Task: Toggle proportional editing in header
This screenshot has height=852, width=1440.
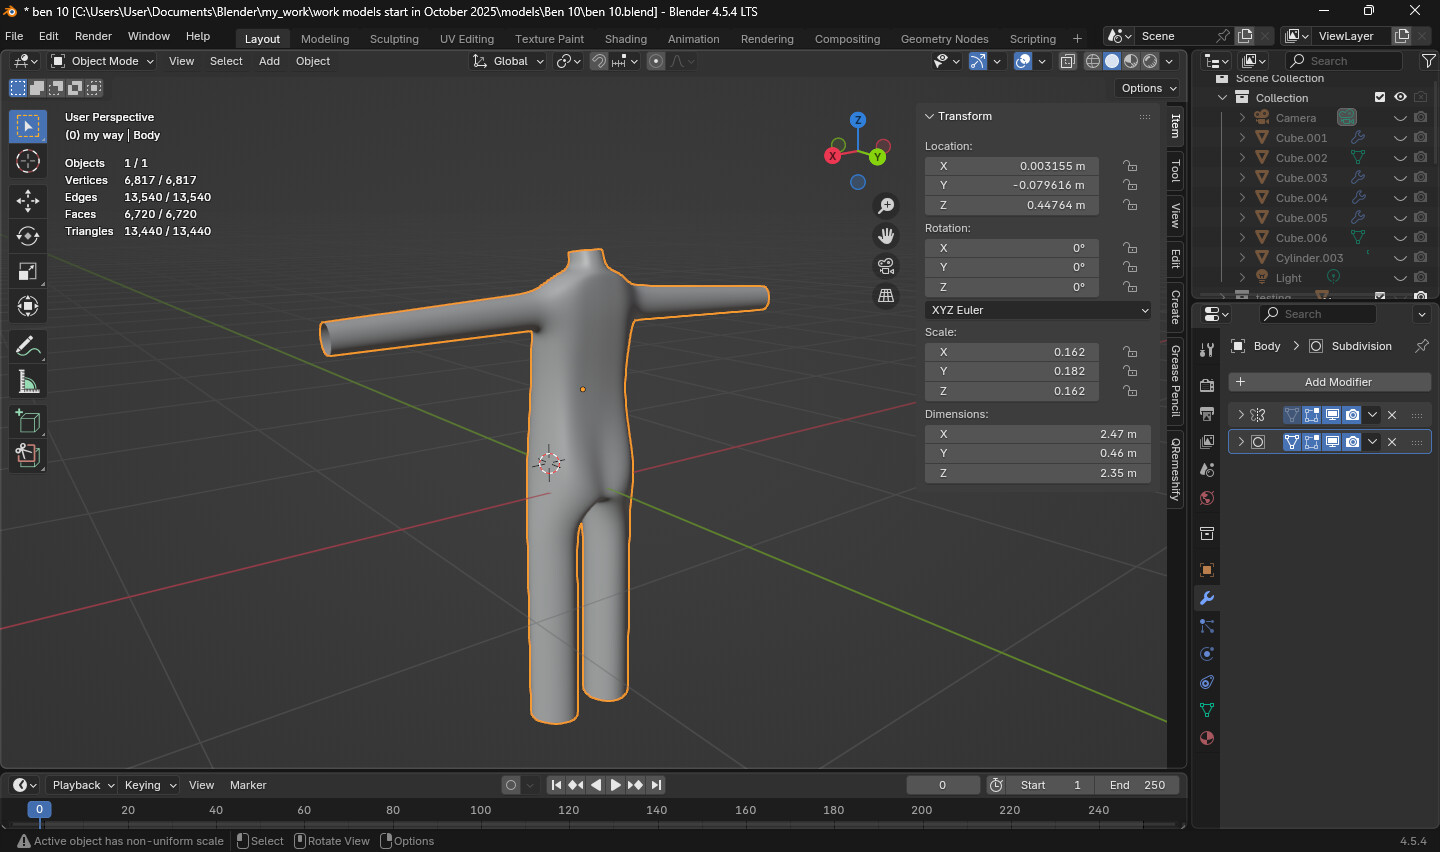Action: [x=656, y=61]
